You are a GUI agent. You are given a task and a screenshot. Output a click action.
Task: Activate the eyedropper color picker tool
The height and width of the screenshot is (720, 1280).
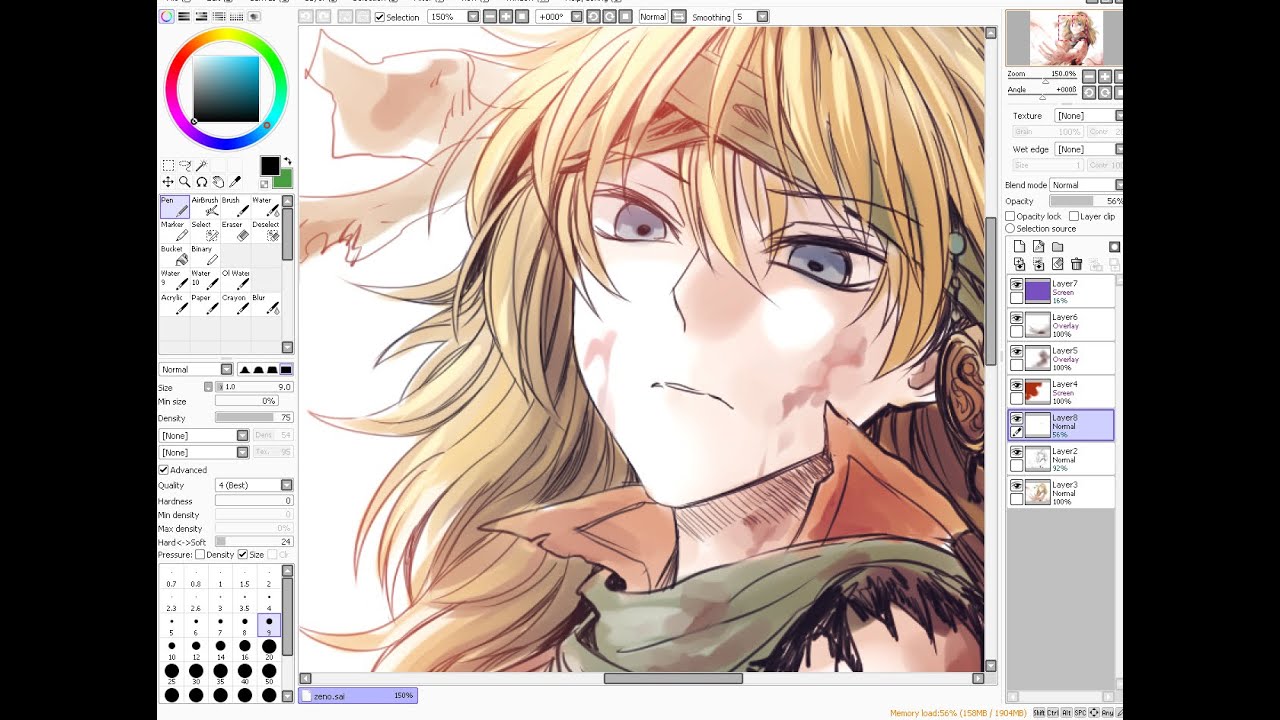tap(235, 182)
